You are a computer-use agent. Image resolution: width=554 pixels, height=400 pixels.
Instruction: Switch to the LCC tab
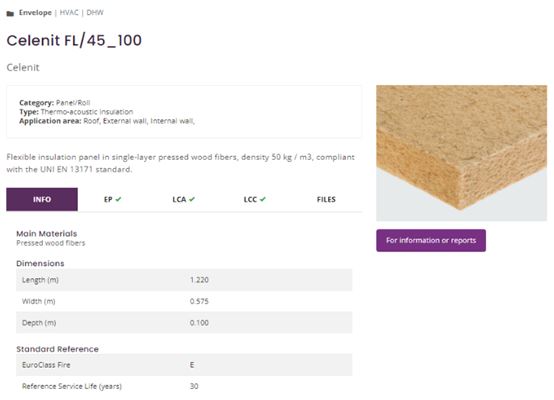255,199
